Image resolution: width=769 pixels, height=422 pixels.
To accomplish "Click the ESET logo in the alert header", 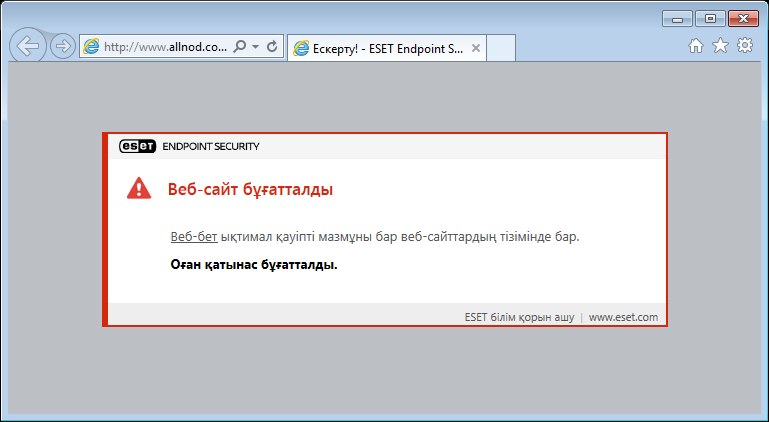I will pos(137,146).
